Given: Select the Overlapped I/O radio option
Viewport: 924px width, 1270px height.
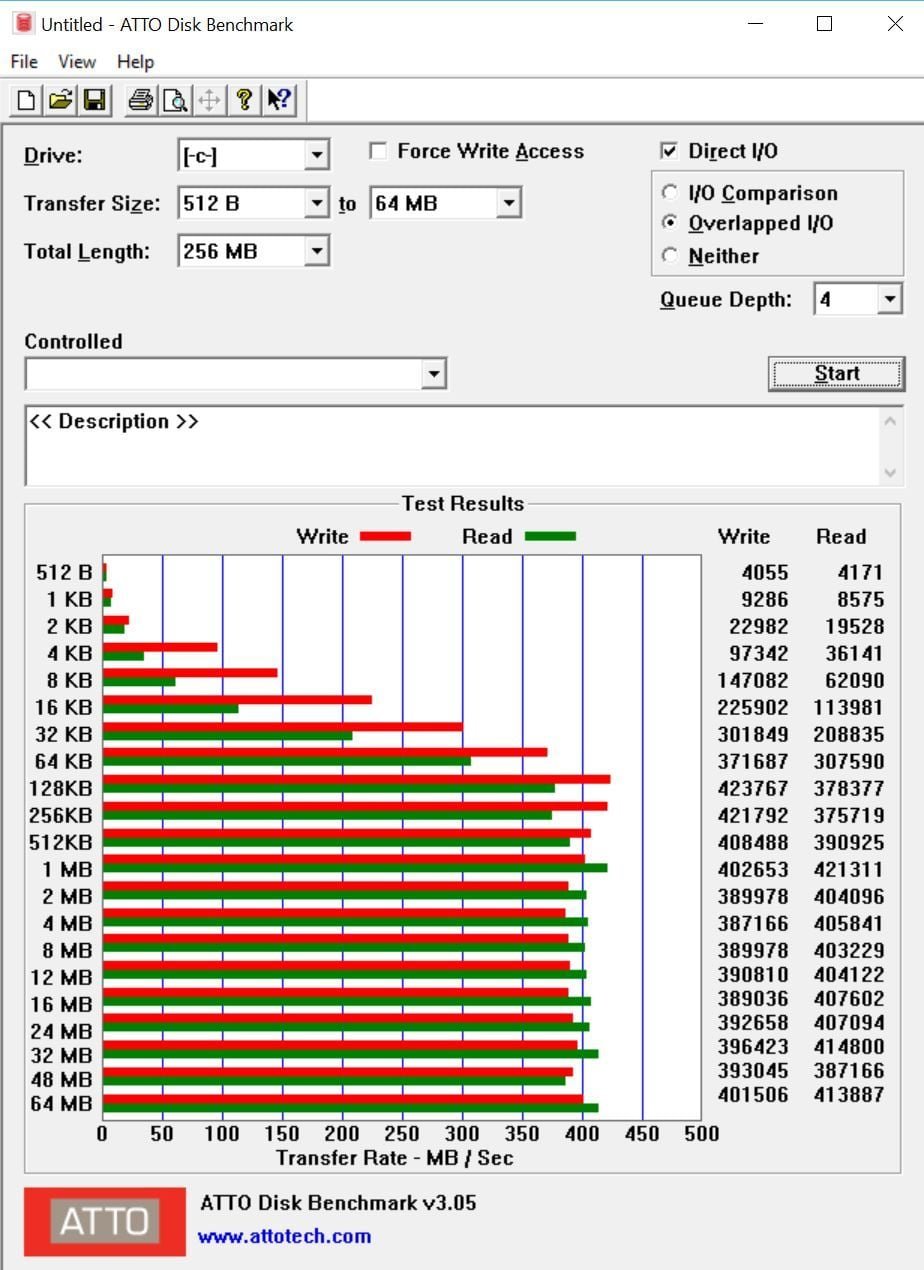Looking at the screenshot, I should pyautogui.click(x=670, y=223).
